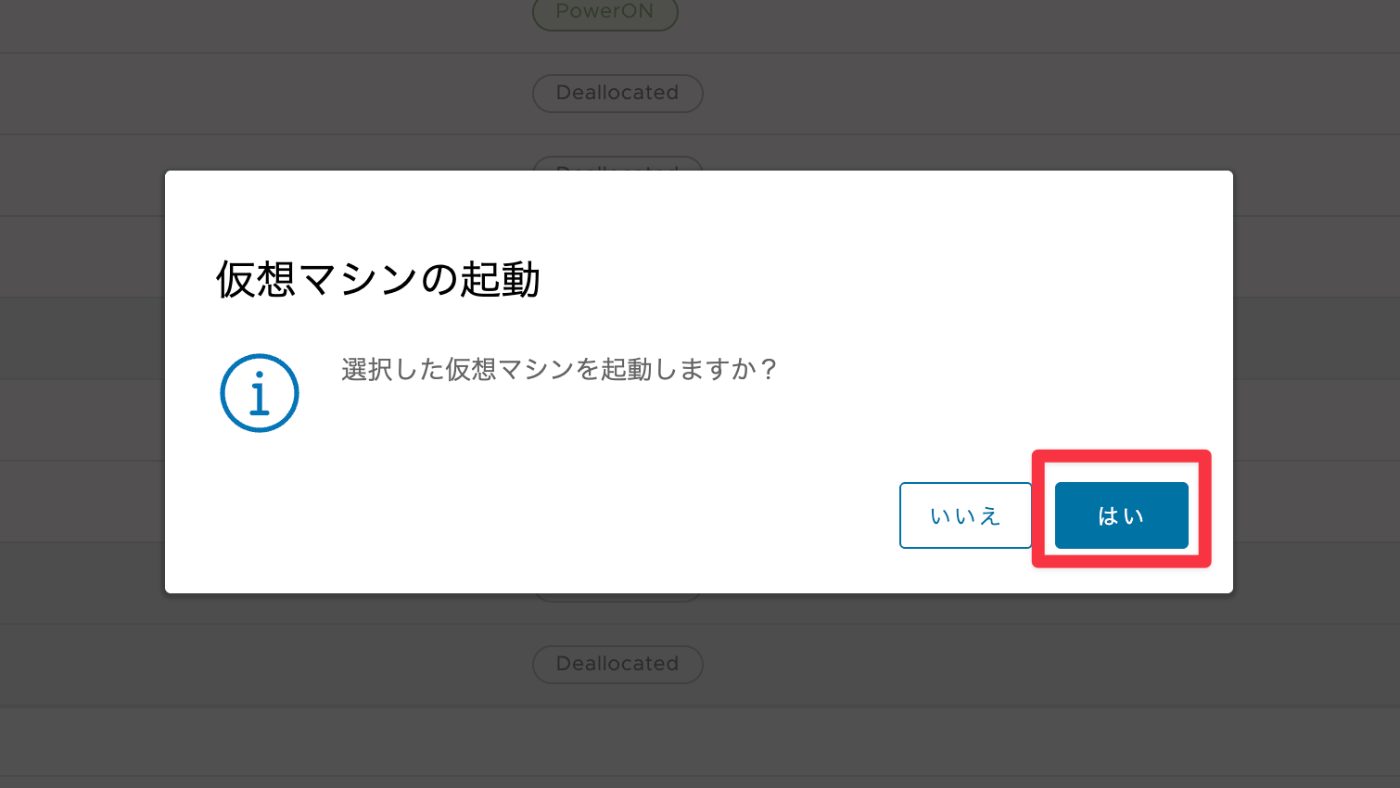Click the blank area right of the dialog title
This screenshot has width=1400, height=788.
tap(880, 281)
